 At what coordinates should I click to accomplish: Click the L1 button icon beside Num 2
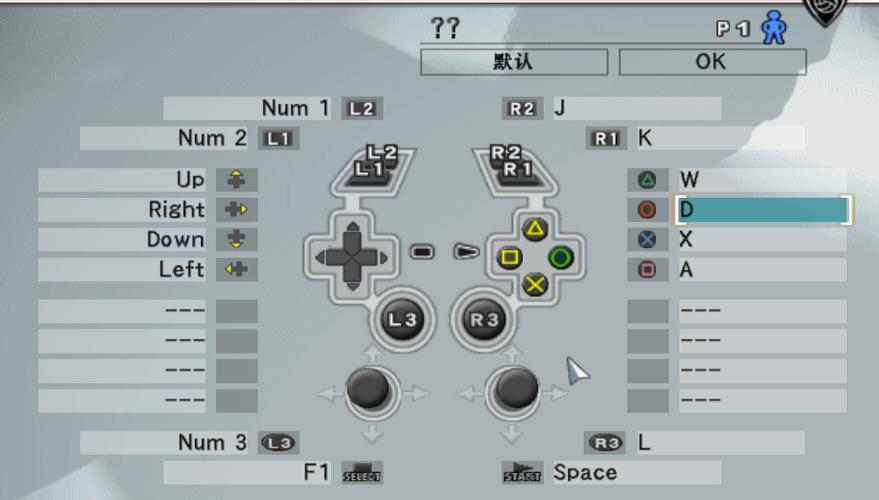[x=279, y=138]
